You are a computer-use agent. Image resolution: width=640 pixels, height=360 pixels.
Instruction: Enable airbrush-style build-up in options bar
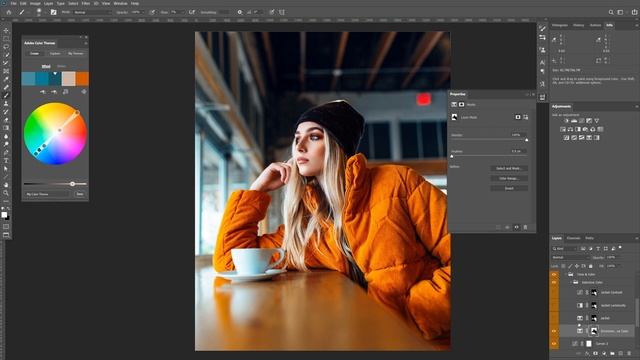click(x=191, y=12)
